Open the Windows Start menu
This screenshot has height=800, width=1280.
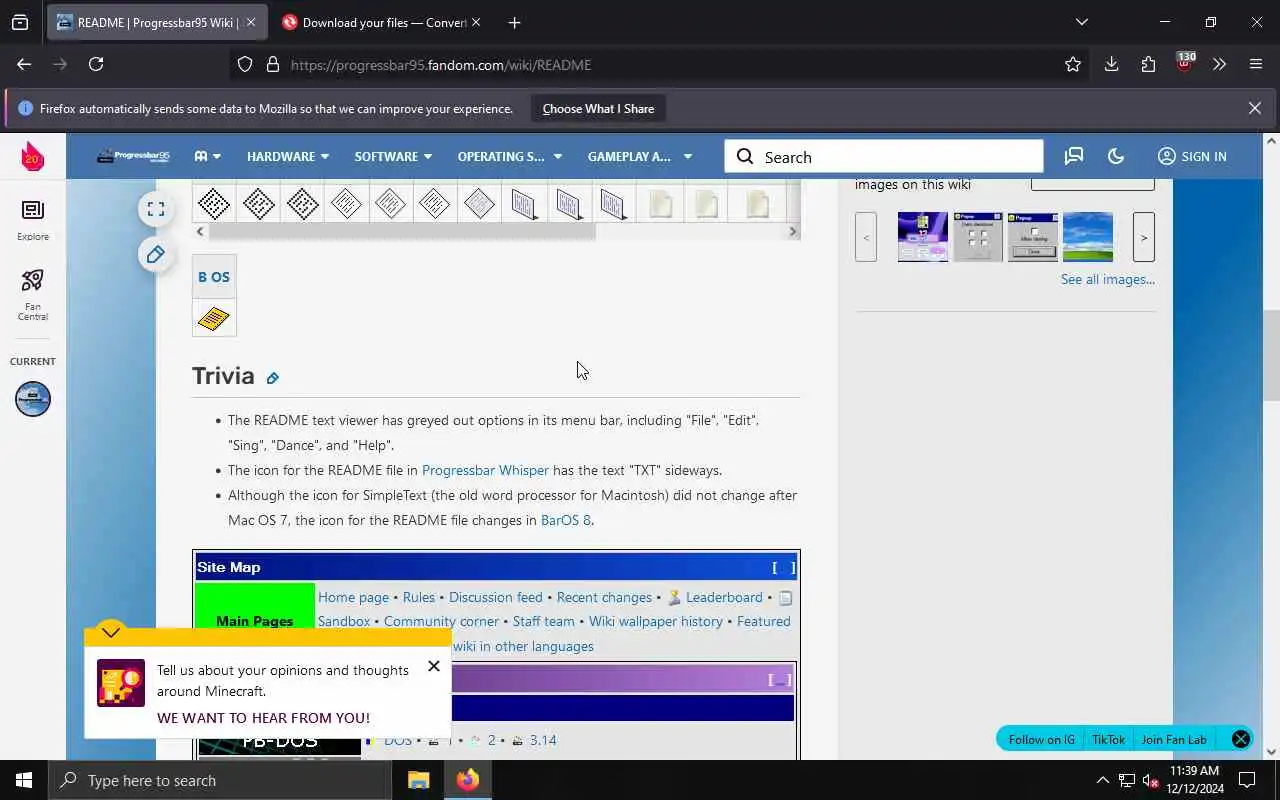(24, 780)
